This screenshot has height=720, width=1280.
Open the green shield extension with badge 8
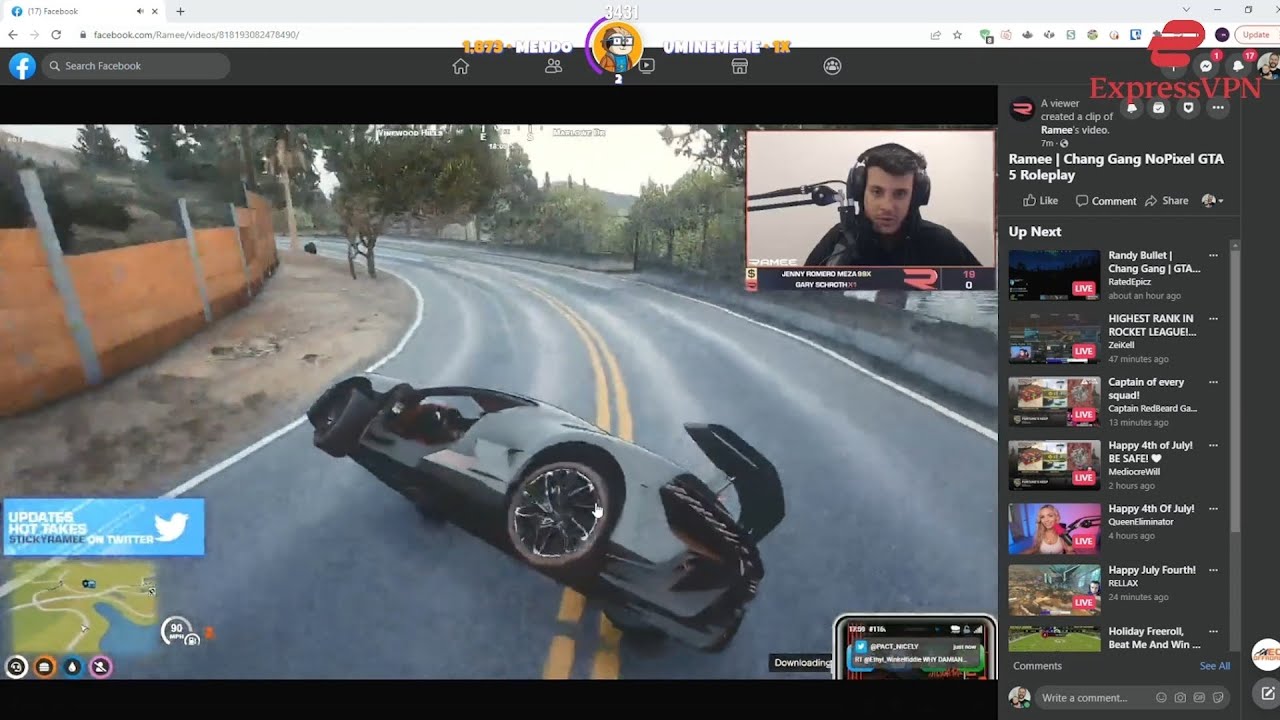[x=987, y=35]
